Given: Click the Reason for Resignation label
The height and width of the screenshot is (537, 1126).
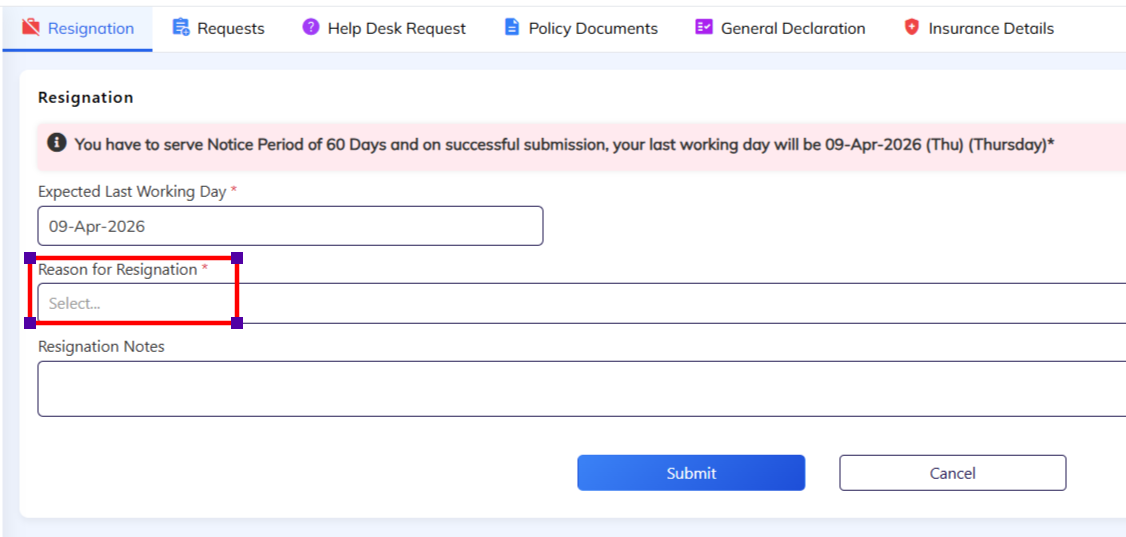Looking at the screenshot, I should click(x=117, y=270).
